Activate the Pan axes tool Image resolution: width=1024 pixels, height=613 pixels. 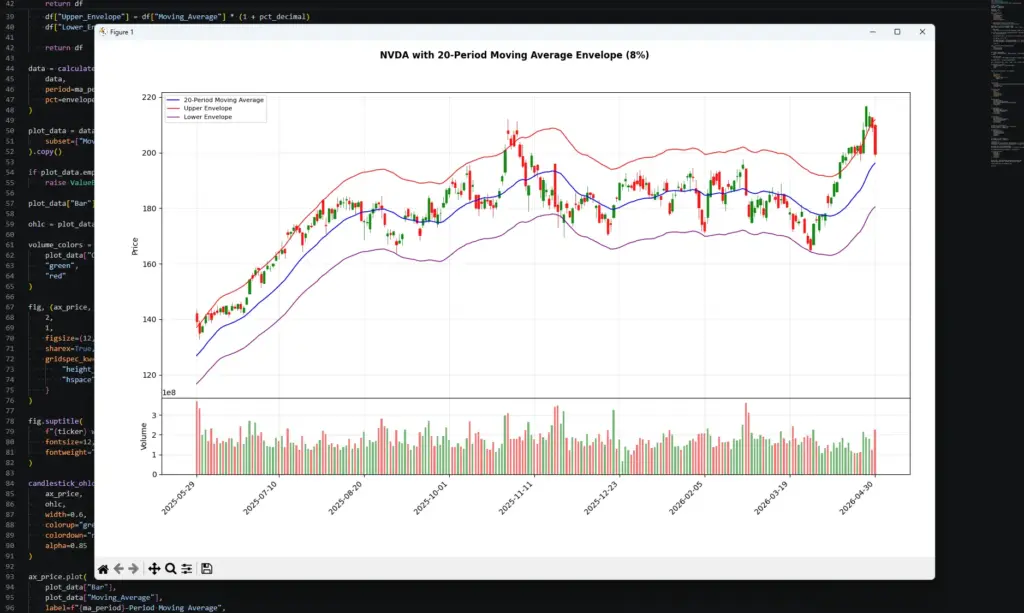pyautogui.click(x=154, y=569)
